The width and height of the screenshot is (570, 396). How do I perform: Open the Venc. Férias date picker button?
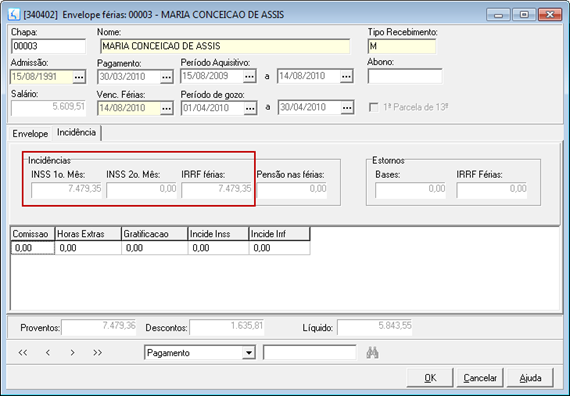[x=166, y=108]
